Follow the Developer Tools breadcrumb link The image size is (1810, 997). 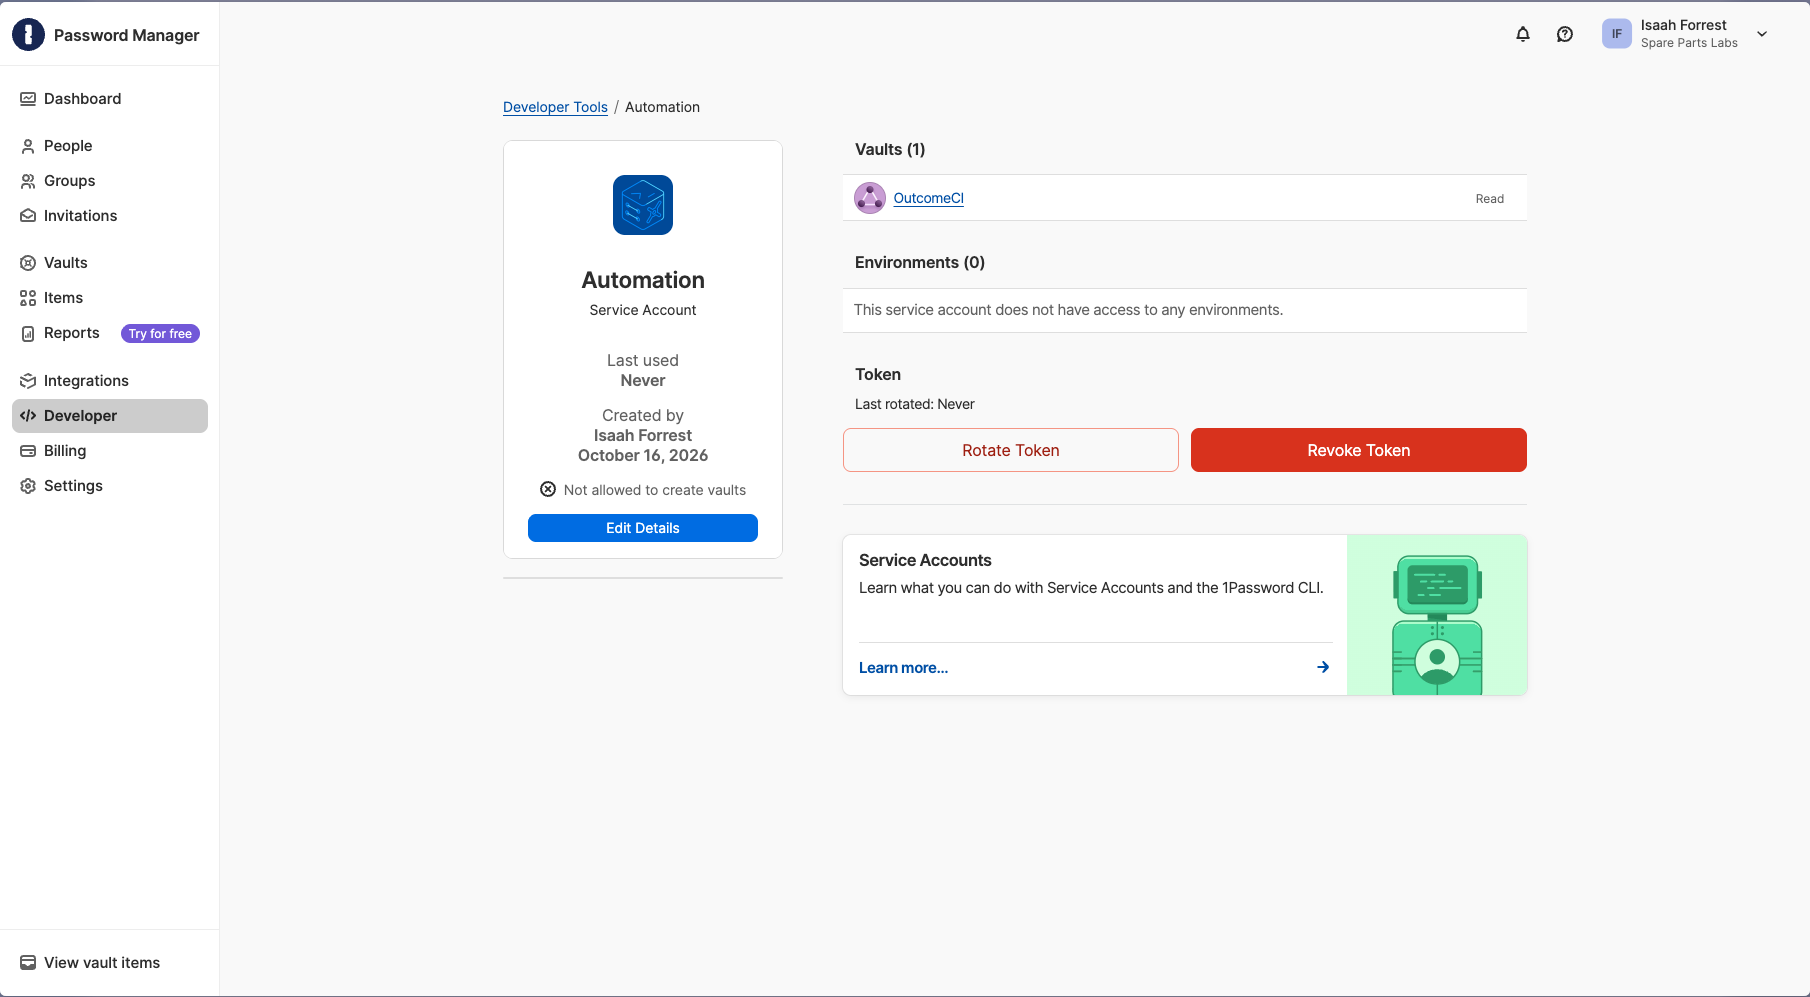point(555,107)
